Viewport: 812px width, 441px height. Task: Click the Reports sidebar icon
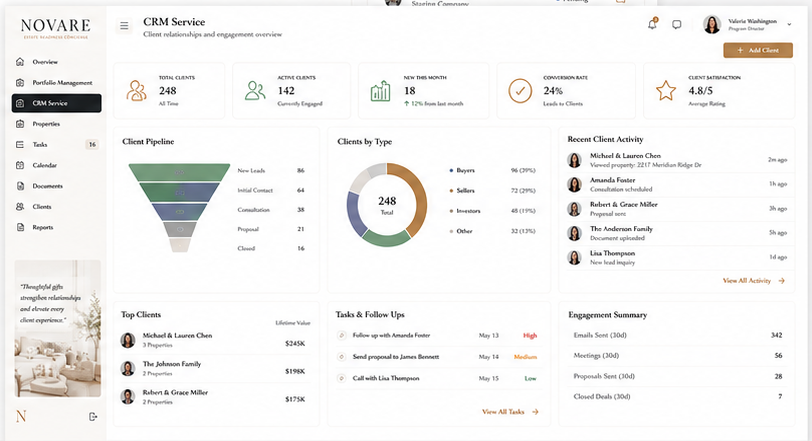[20, 227]
